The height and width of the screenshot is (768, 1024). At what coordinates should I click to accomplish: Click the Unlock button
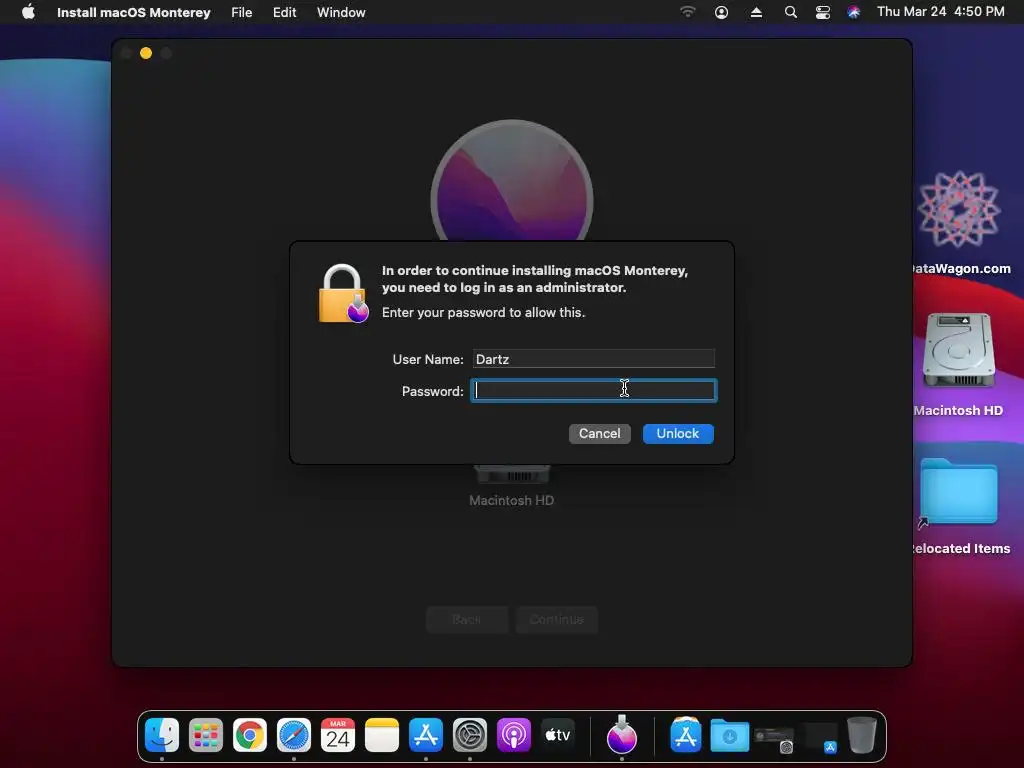click(677, 434)
